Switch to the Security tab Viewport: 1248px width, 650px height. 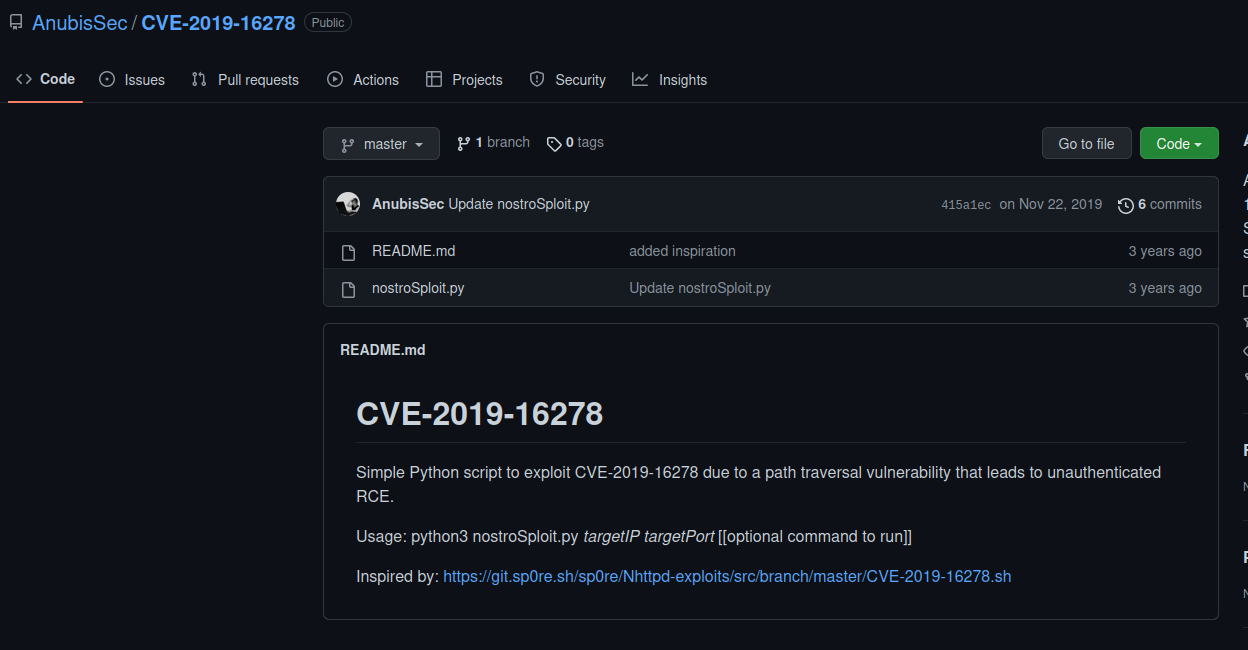tap(567, 80)
